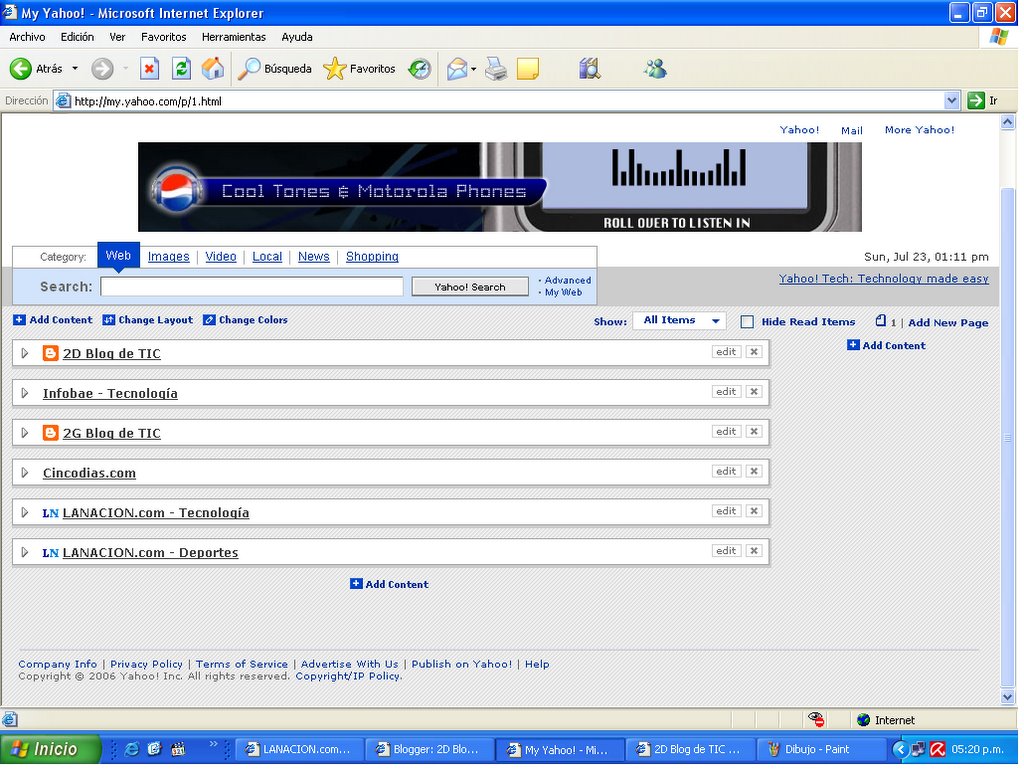Screen dimensions: 1024x773
Task: Click Add New Page link
Action: click(x=948, y=323)
